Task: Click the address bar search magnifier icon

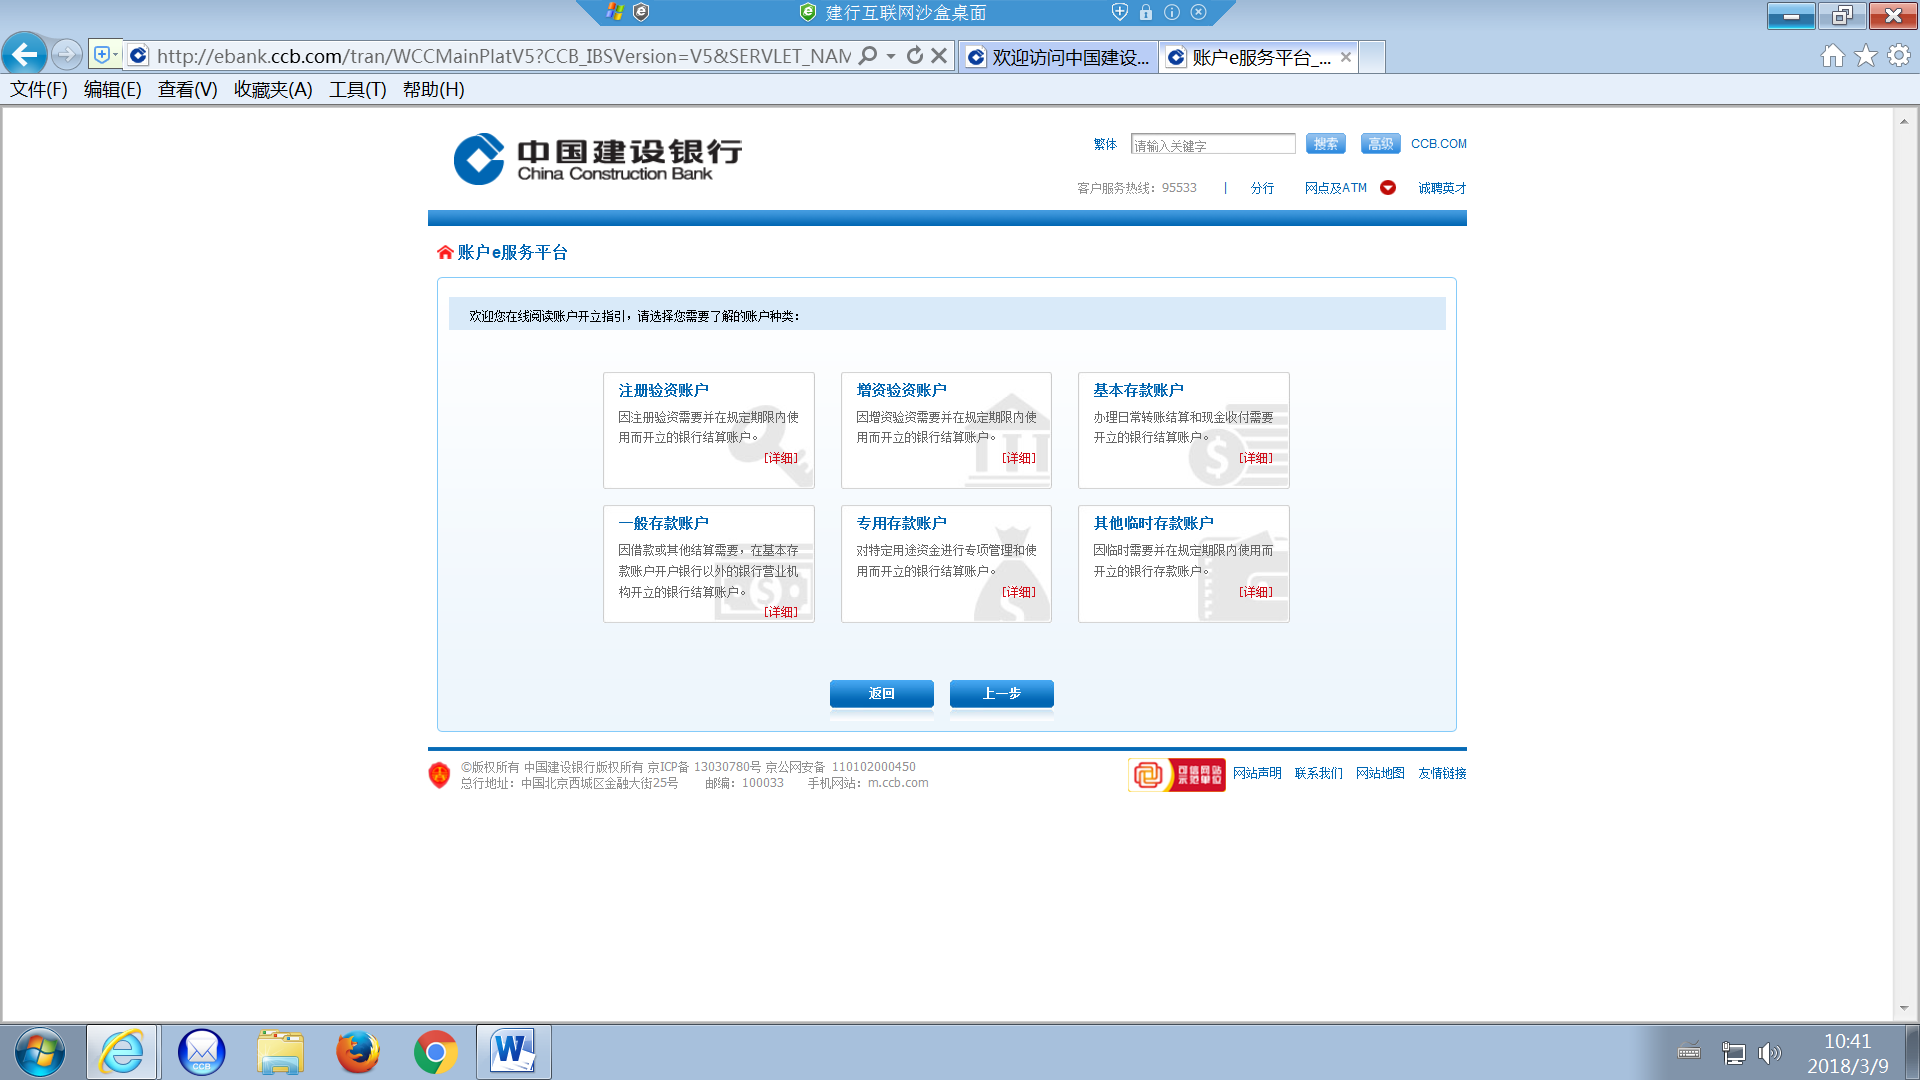Action: (x=868, y=56)
